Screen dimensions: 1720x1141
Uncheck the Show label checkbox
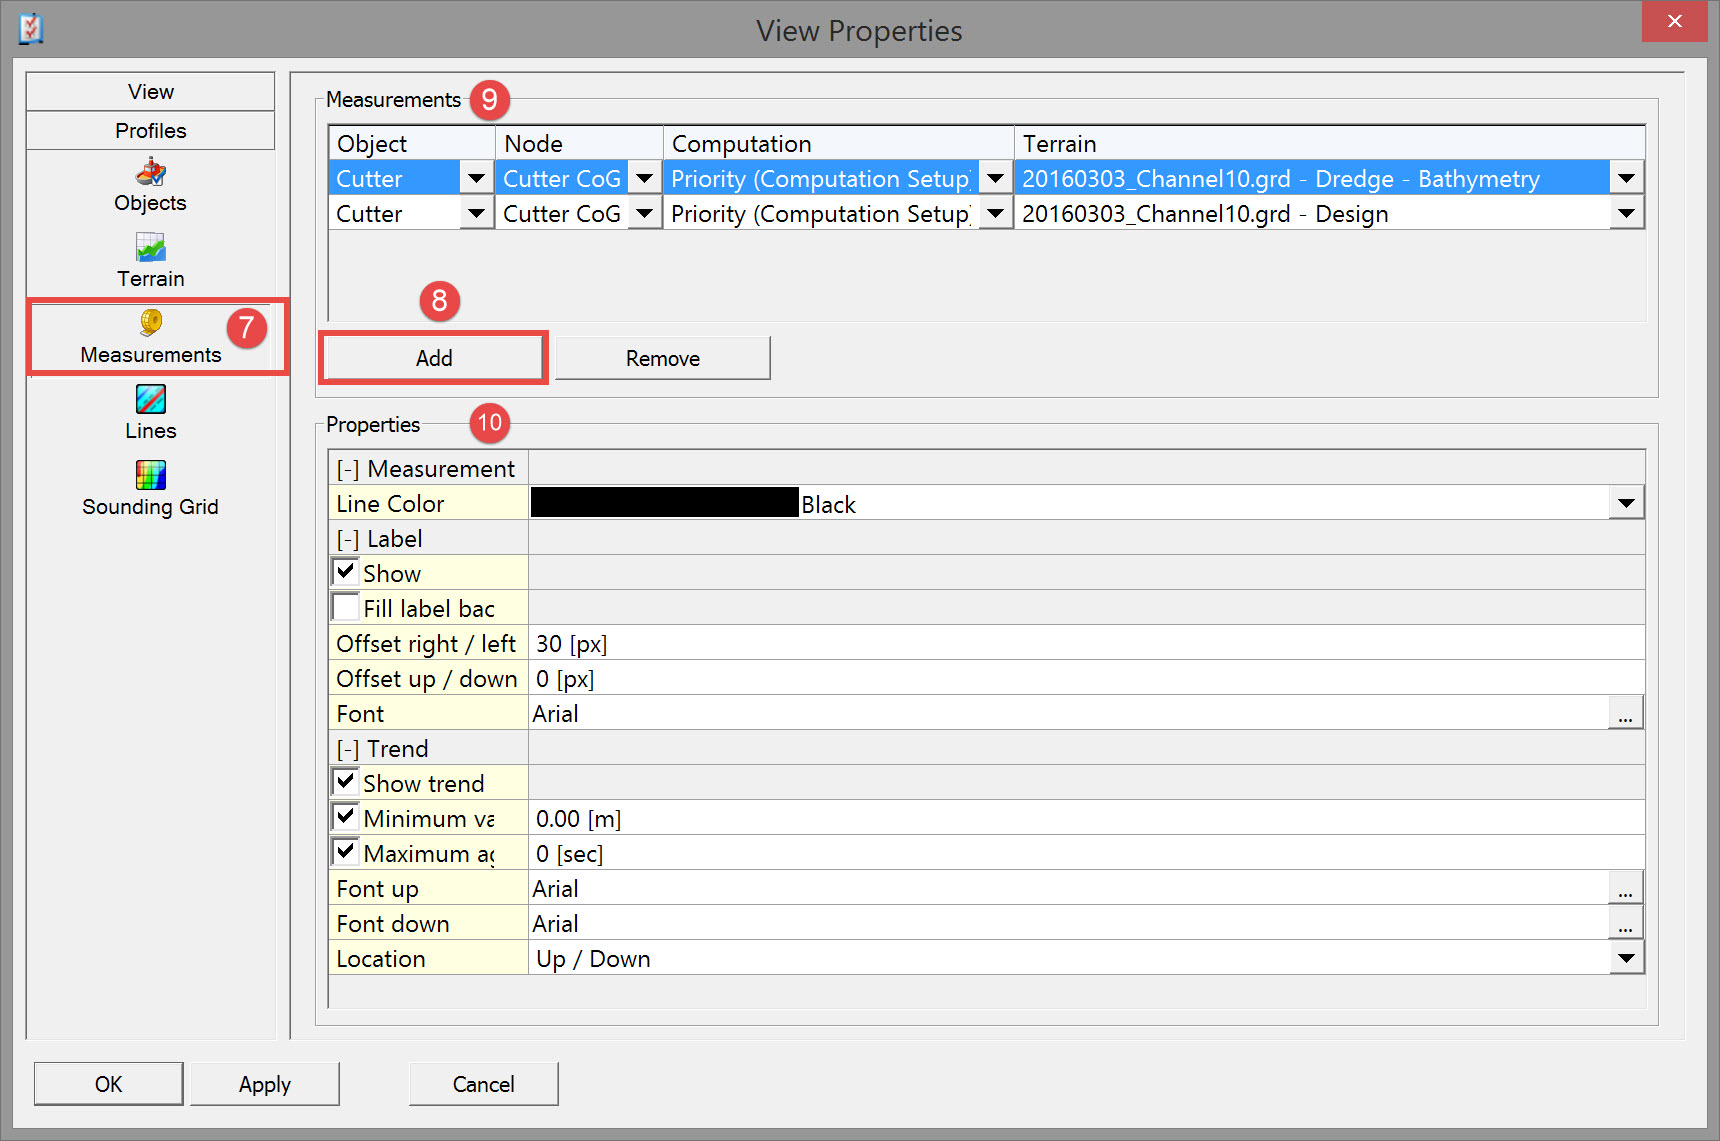(346, 572)
